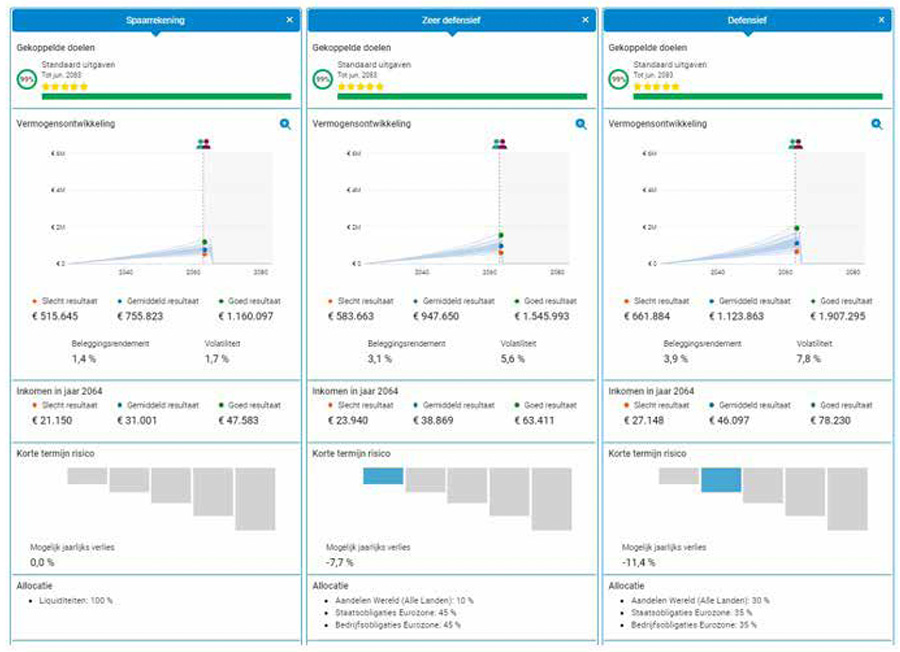Select the people marker in Zeer defensief chart

click(x=499, y=144)
